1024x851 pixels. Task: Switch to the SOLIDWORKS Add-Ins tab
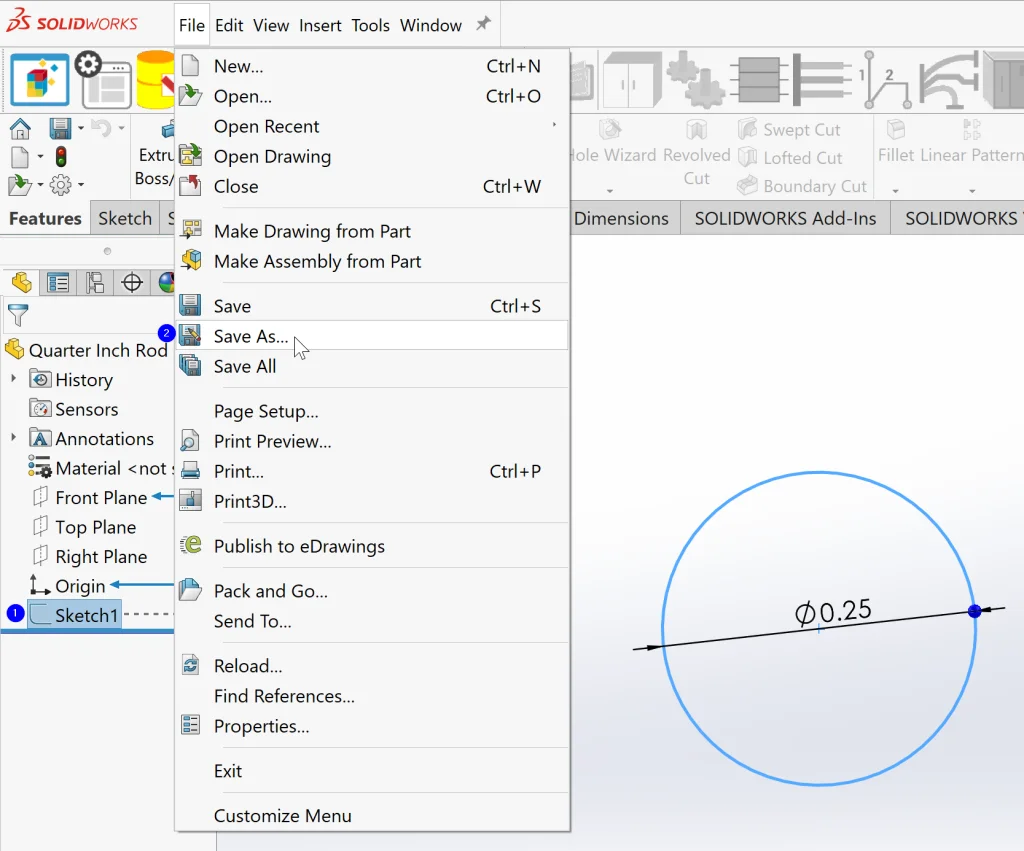785,218
